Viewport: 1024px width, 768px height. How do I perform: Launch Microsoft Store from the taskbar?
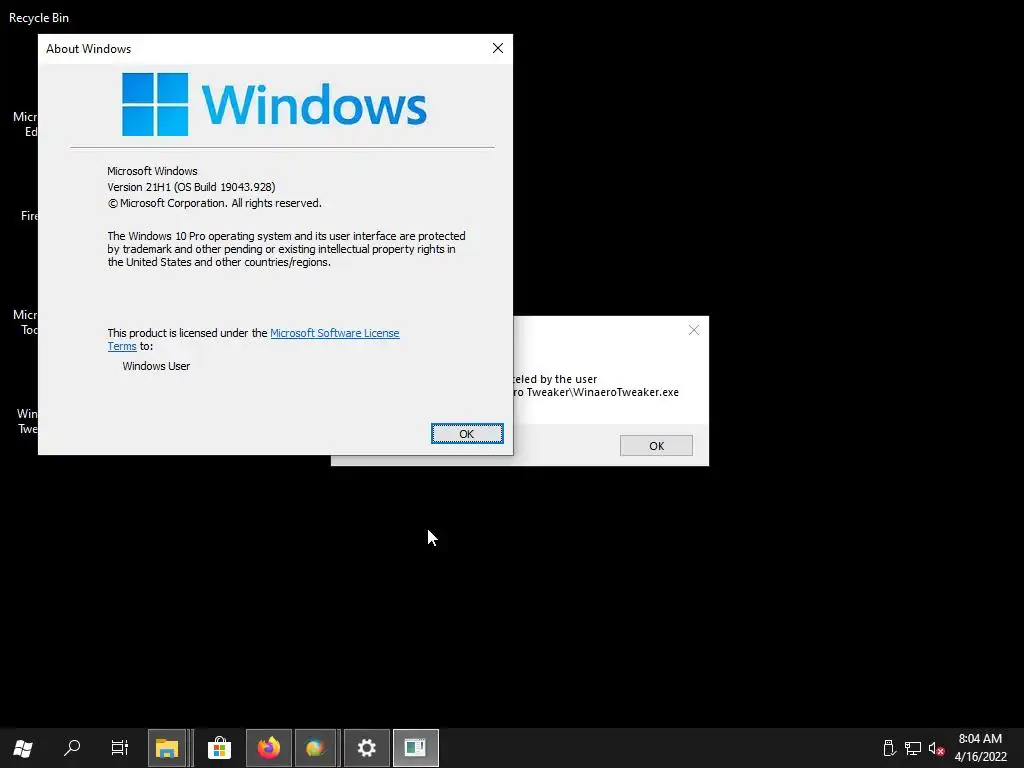pos(219,748)
